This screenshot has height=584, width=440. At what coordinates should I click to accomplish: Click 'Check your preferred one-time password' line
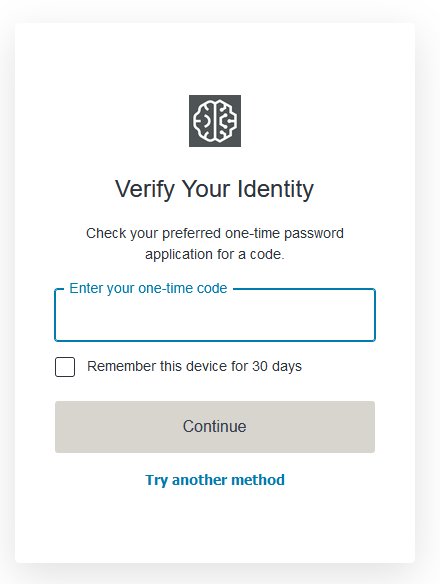click(x=215, y=234)
